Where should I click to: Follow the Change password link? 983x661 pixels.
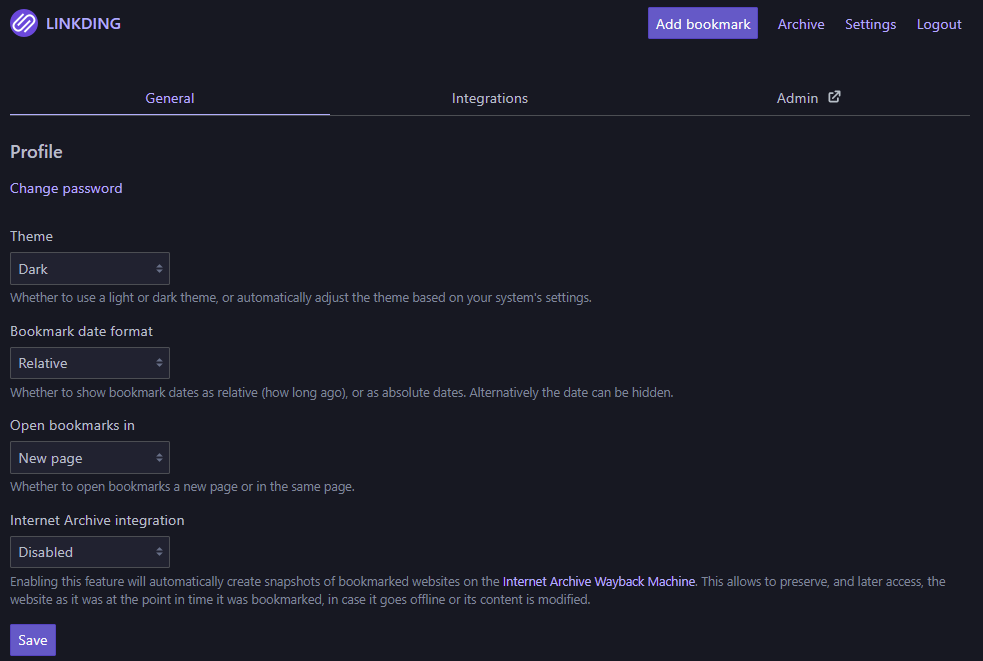tap(66, 188)
